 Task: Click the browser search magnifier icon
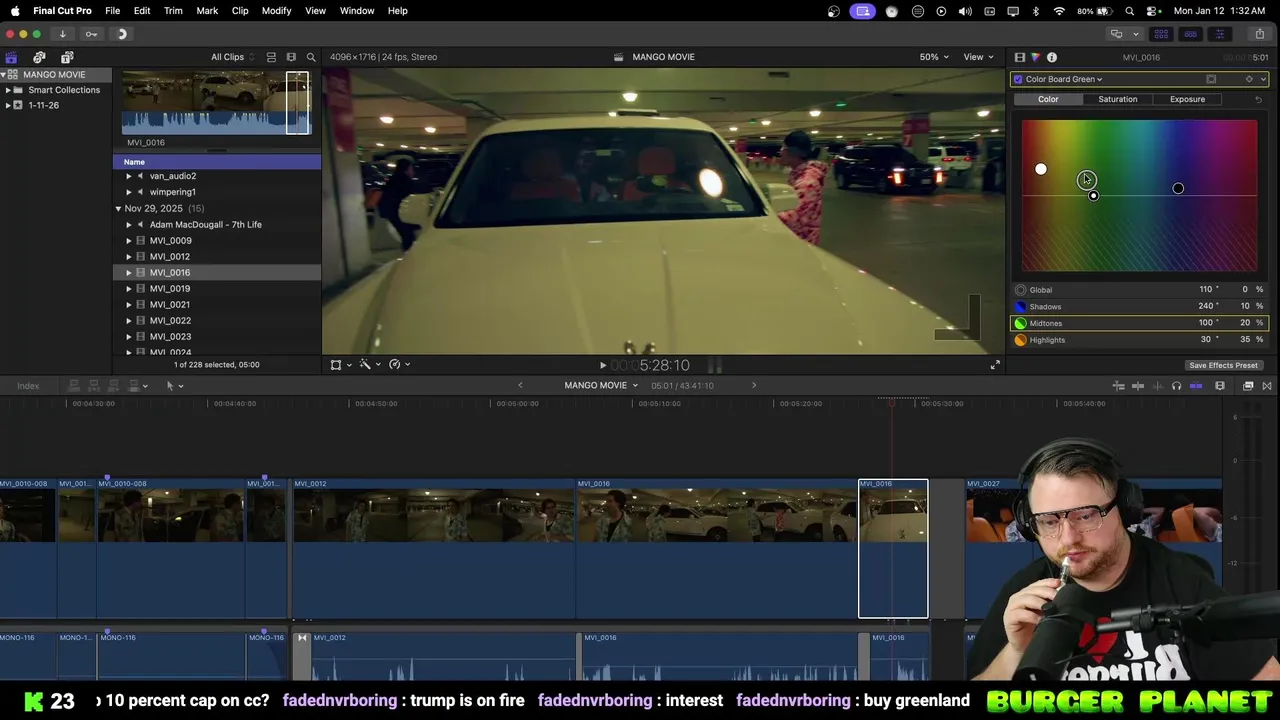(x=311, y=57)
